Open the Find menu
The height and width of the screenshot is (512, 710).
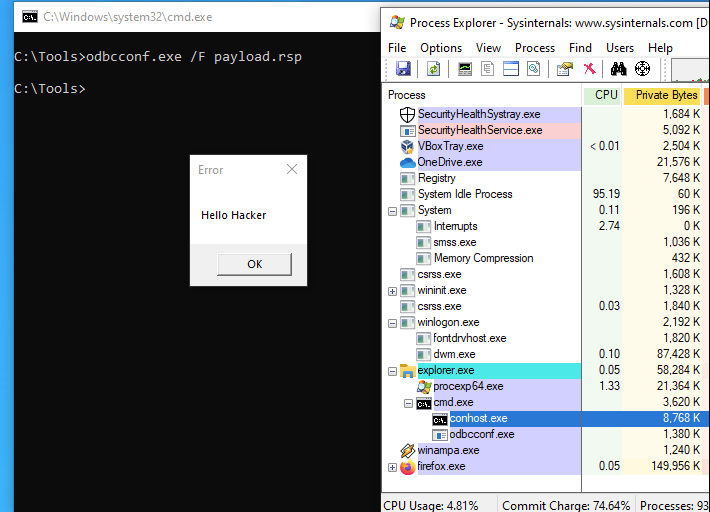coord(580,48)
